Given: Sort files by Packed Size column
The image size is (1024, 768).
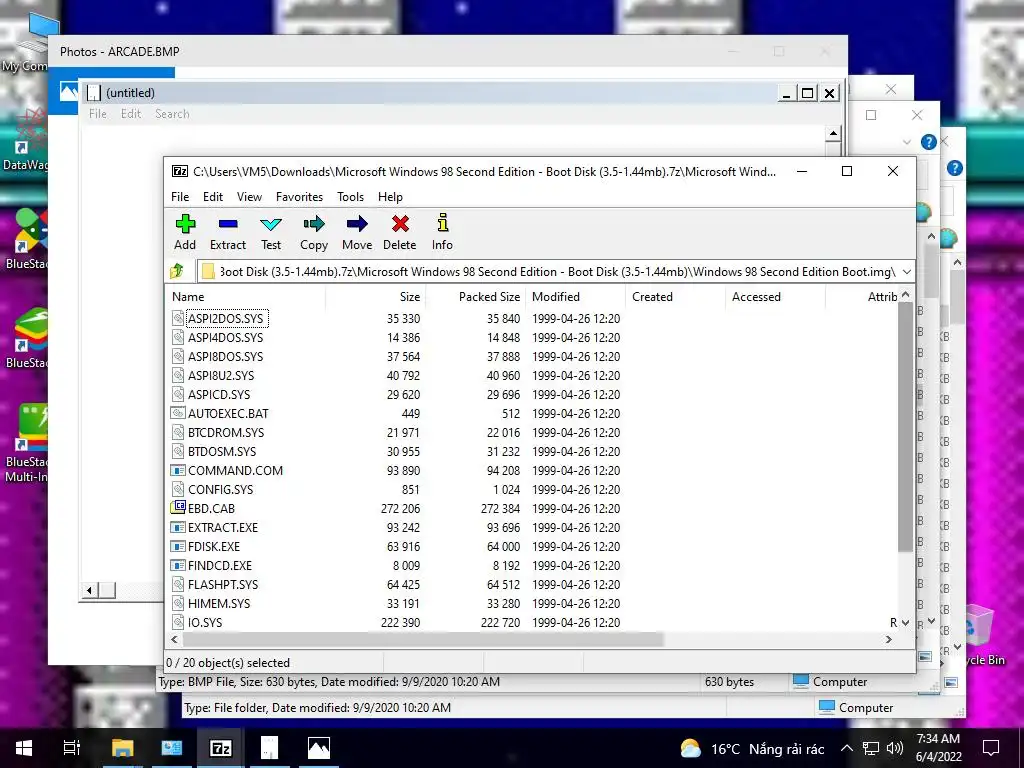Looking at the screenshot, I should pyautogui.click(x=475, y=296).
